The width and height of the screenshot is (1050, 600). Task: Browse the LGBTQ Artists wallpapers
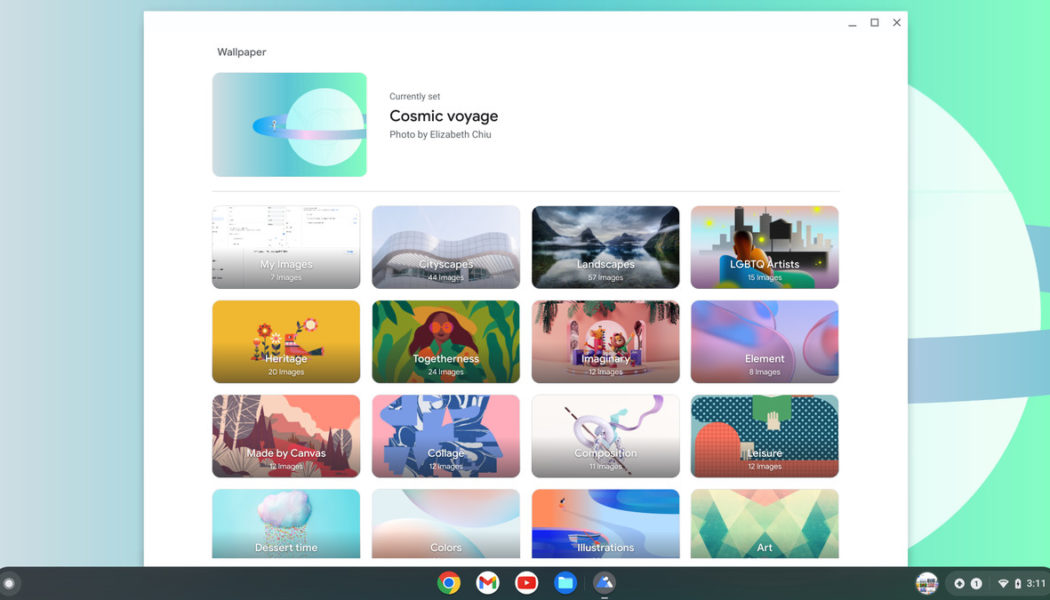[764, 246]
